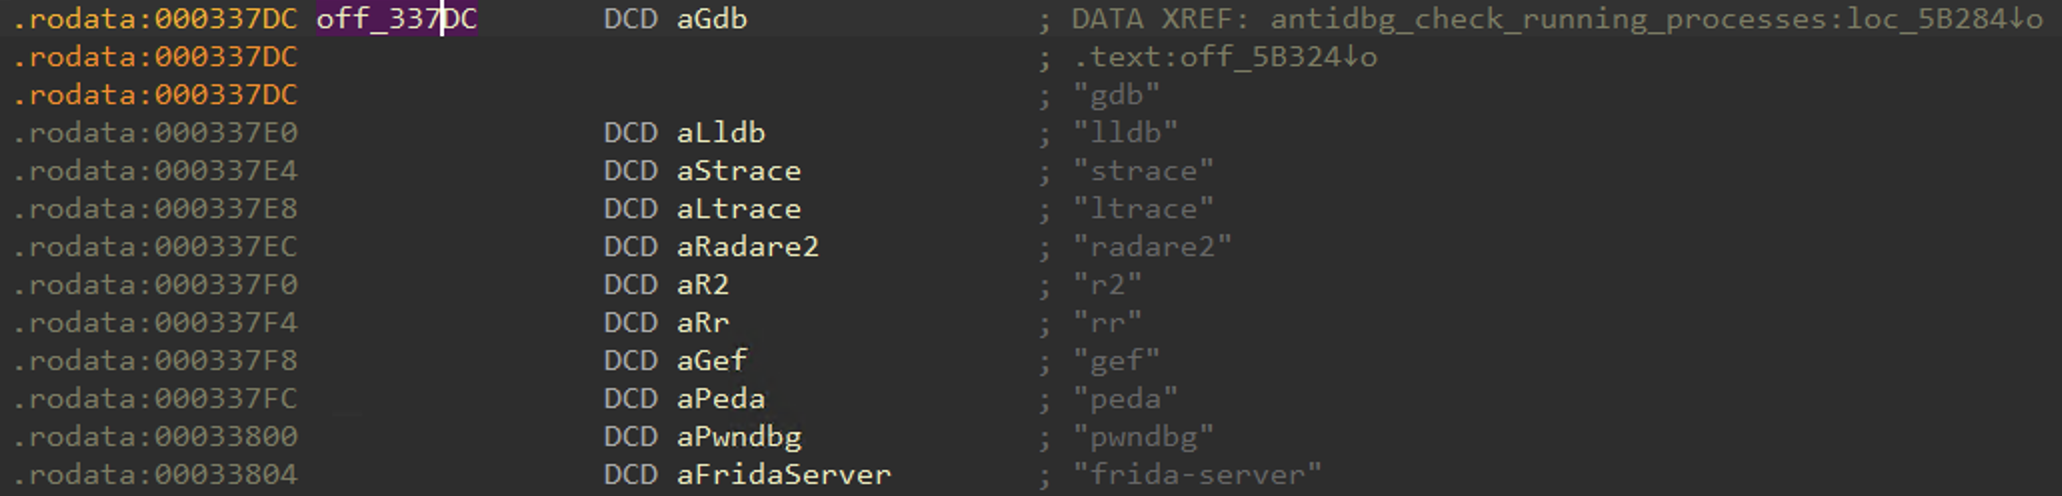Image resolution: width=2062 pixels, height=496 pixels.
Task: Follow antidbg_check_running_processes xref link
Action: [x=1656, y=19]
